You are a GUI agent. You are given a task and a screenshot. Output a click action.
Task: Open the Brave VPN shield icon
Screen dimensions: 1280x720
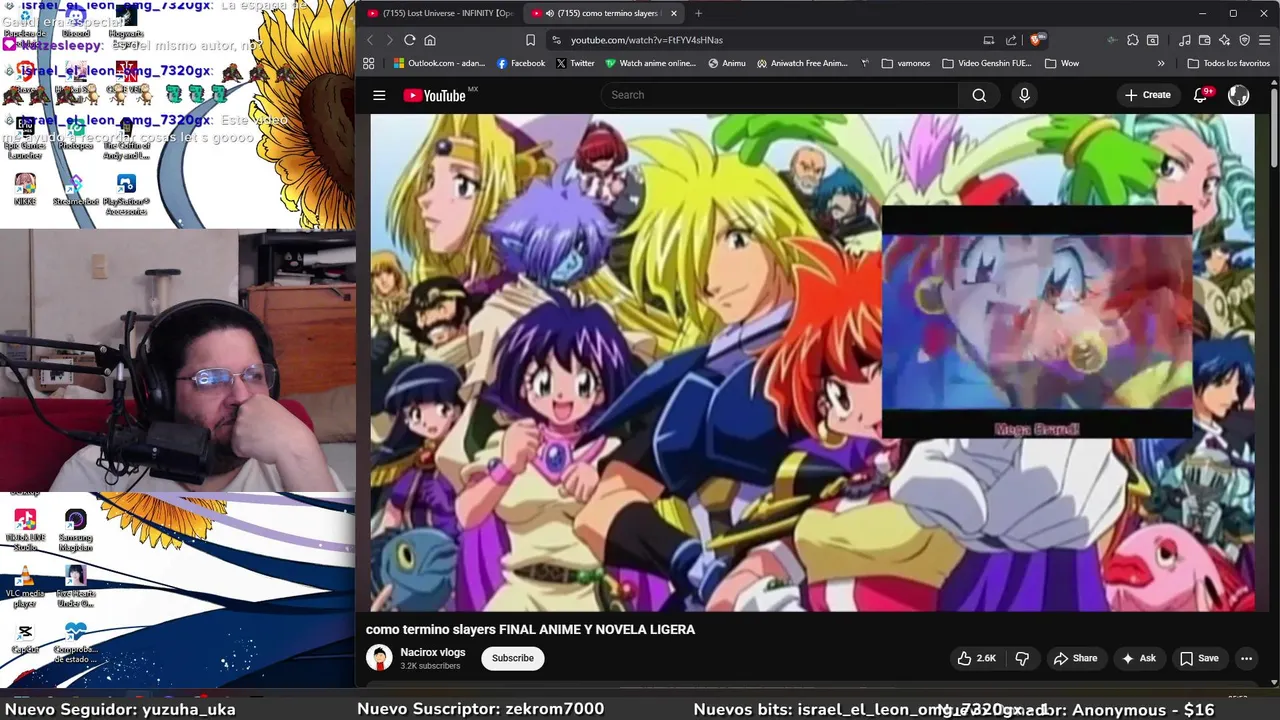1244,40
